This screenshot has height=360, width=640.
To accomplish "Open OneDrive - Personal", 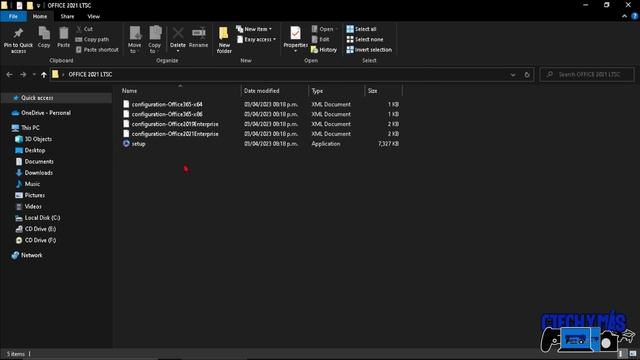I will (46, 113).
